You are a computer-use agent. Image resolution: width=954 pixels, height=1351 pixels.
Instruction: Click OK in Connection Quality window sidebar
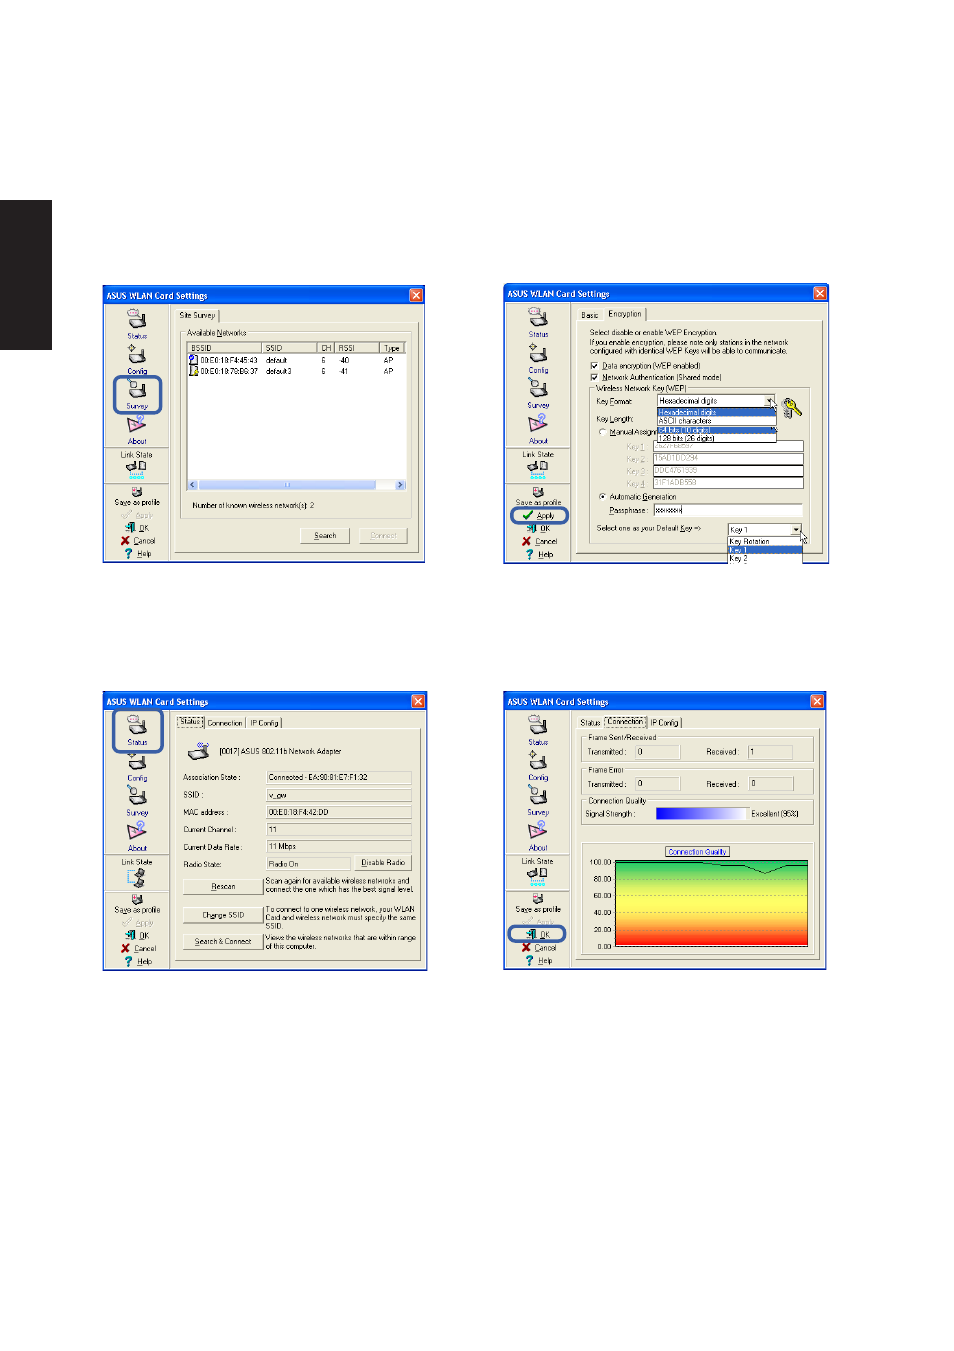click(x=538, y=934)
